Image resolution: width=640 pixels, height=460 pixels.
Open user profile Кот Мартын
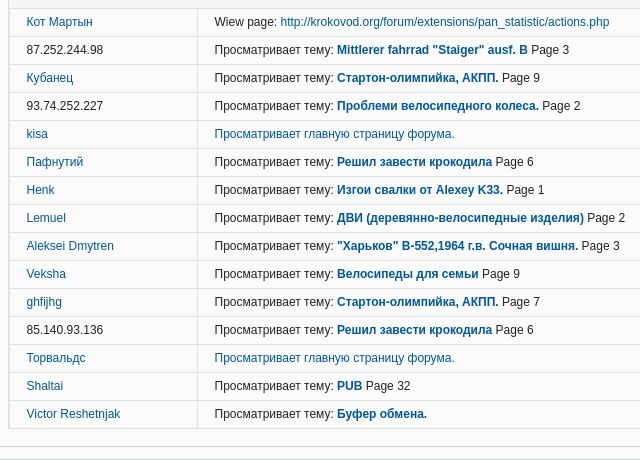[59, 22]
